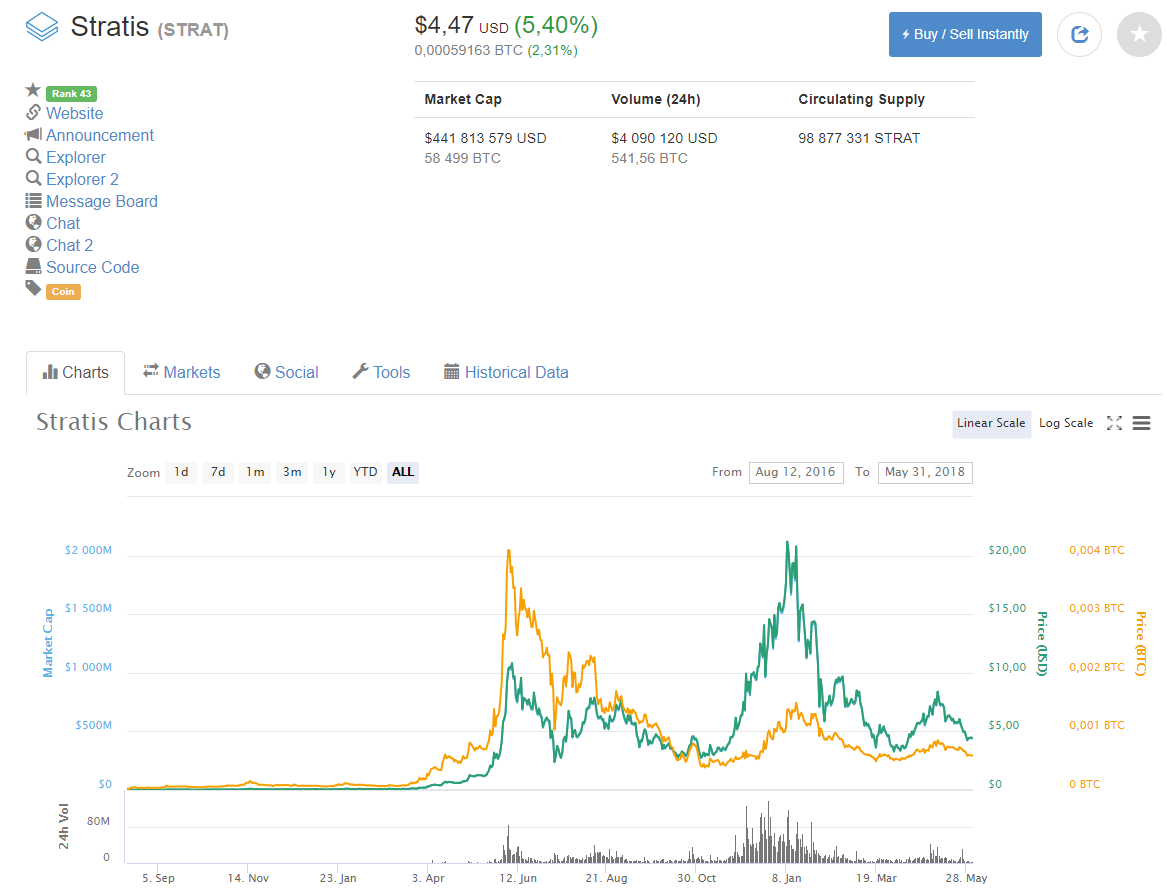Click the 541,56 BTC volume value
Viewport: 1167px width, 894px height.
[x=649, y=159]
